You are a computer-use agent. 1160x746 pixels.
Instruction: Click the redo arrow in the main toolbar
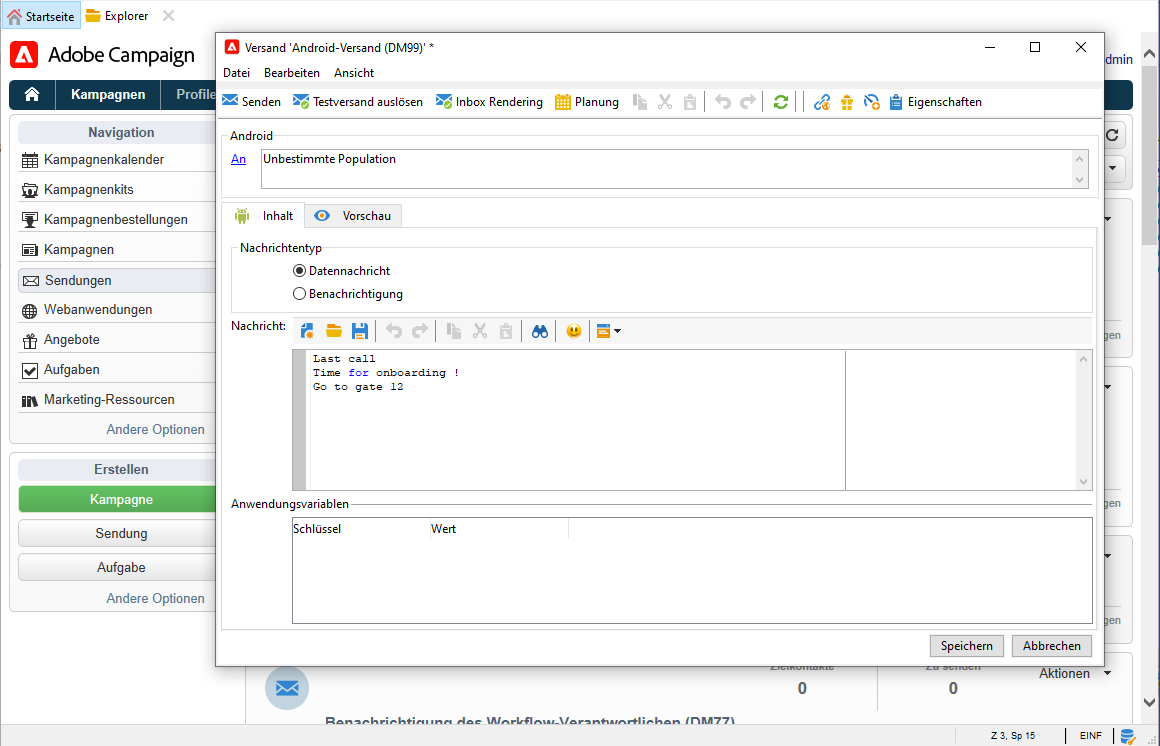(x=748, y=101)
